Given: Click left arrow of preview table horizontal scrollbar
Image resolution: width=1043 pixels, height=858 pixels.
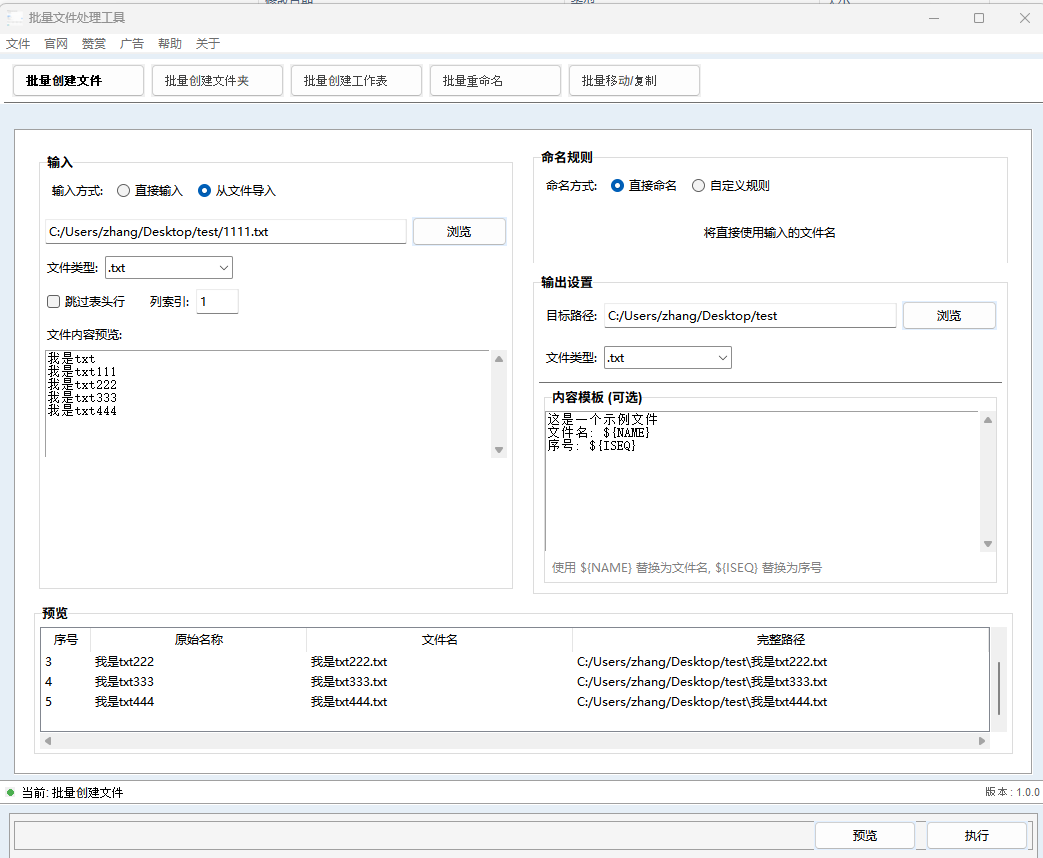Looking at the screenshot, I should pyautogui.click(x=47, y=741).
